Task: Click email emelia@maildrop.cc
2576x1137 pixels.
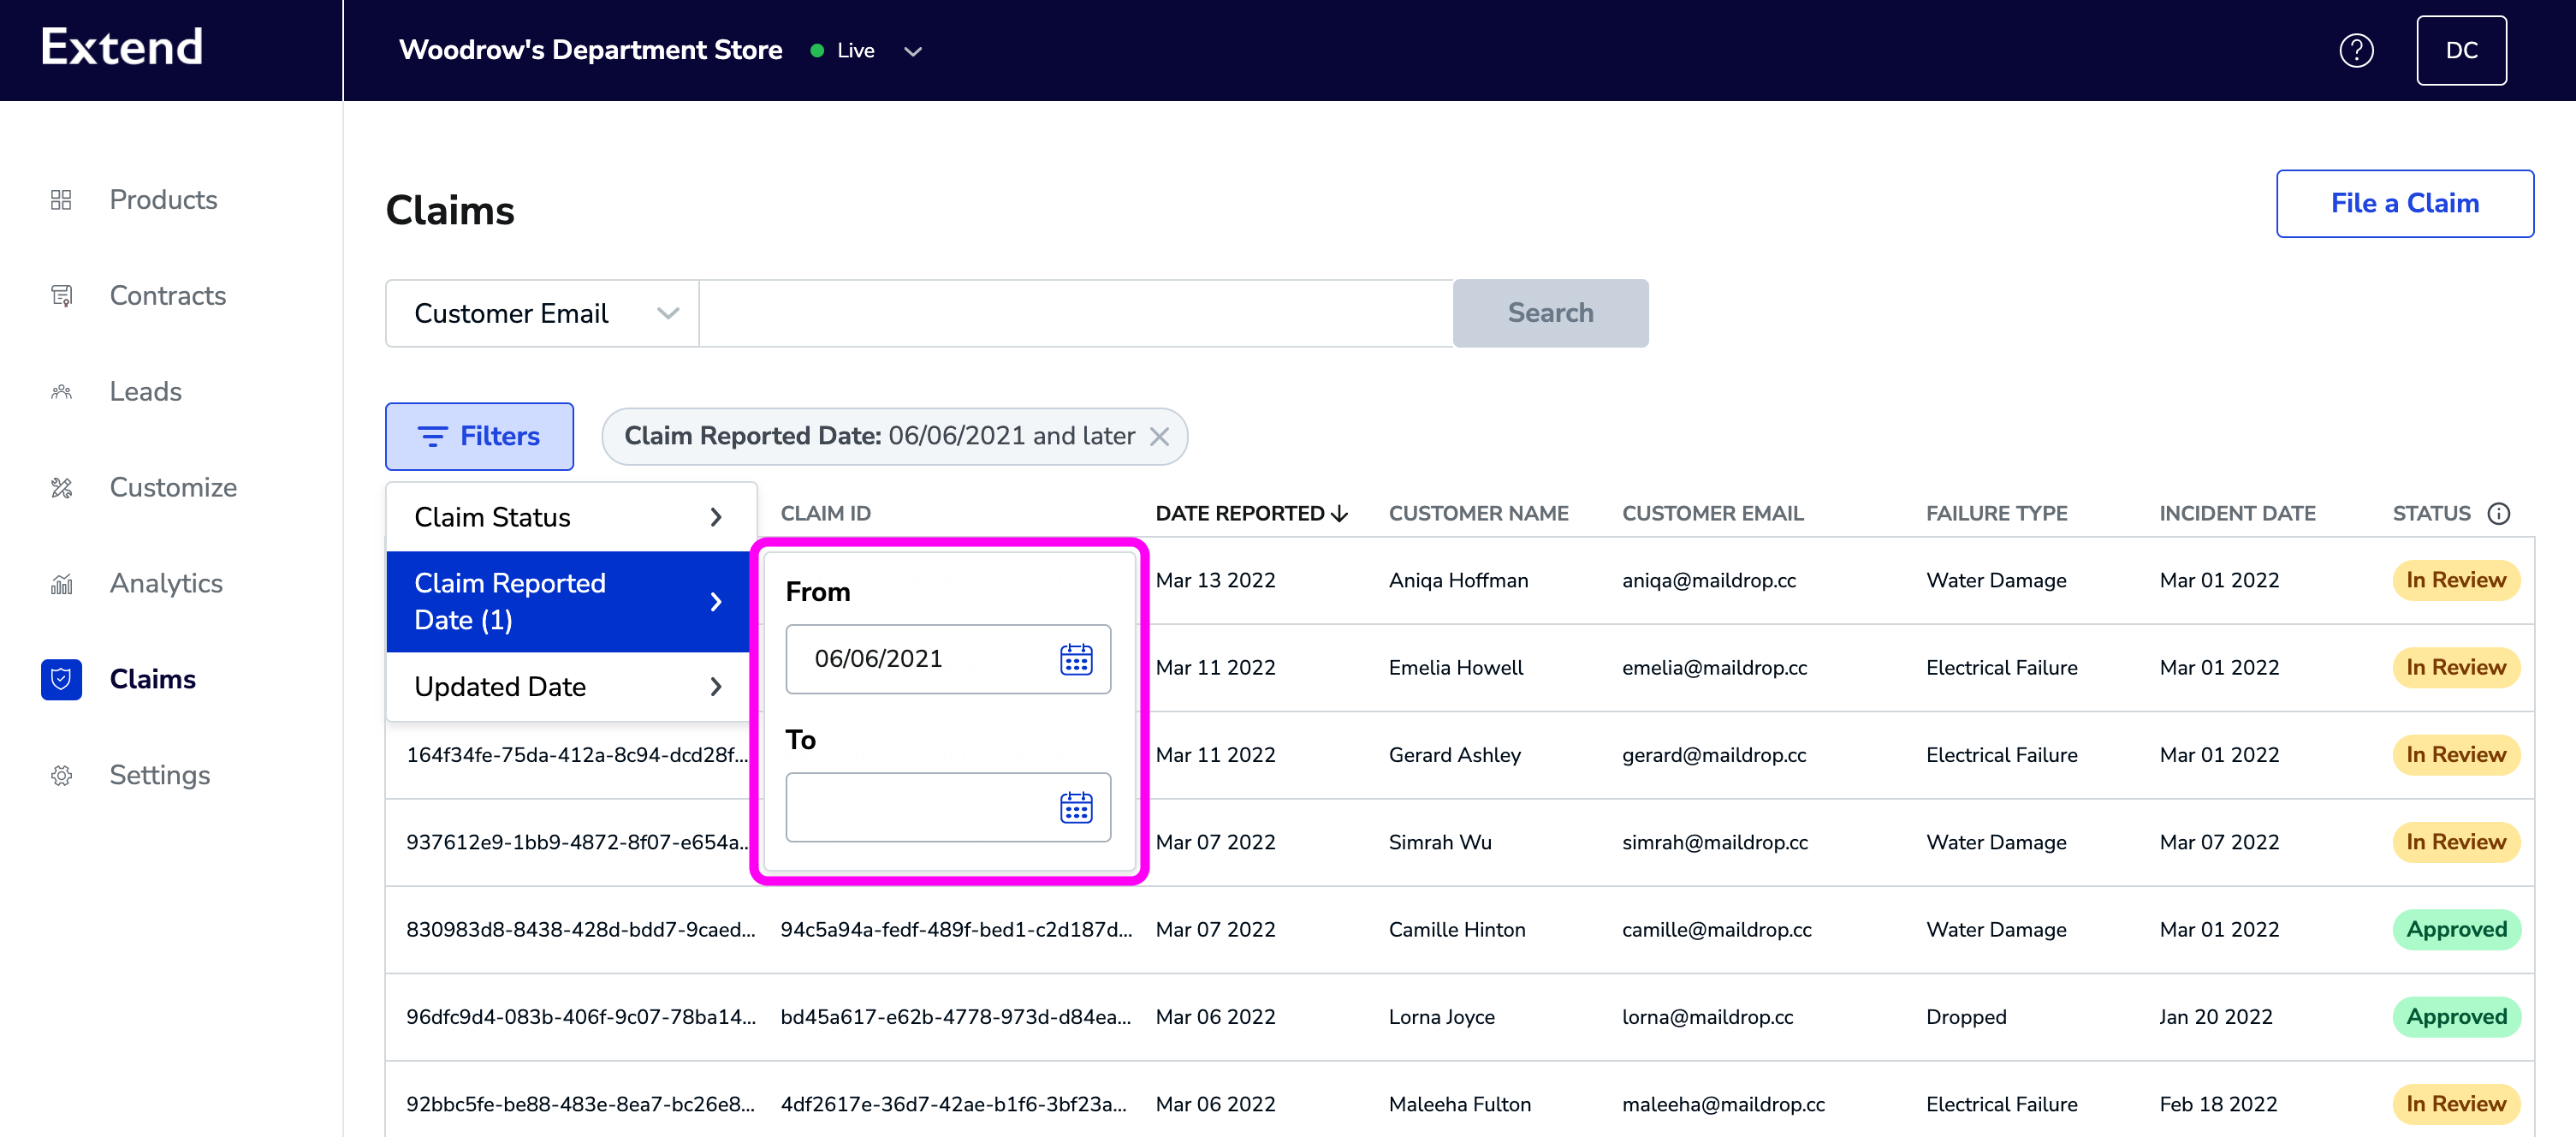Action: pyautogui.click(x=1714, y=667)
